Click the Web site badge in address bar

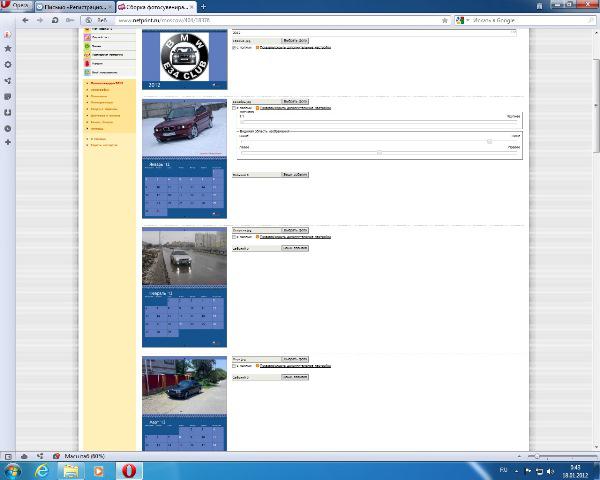(x=98, y=20)
